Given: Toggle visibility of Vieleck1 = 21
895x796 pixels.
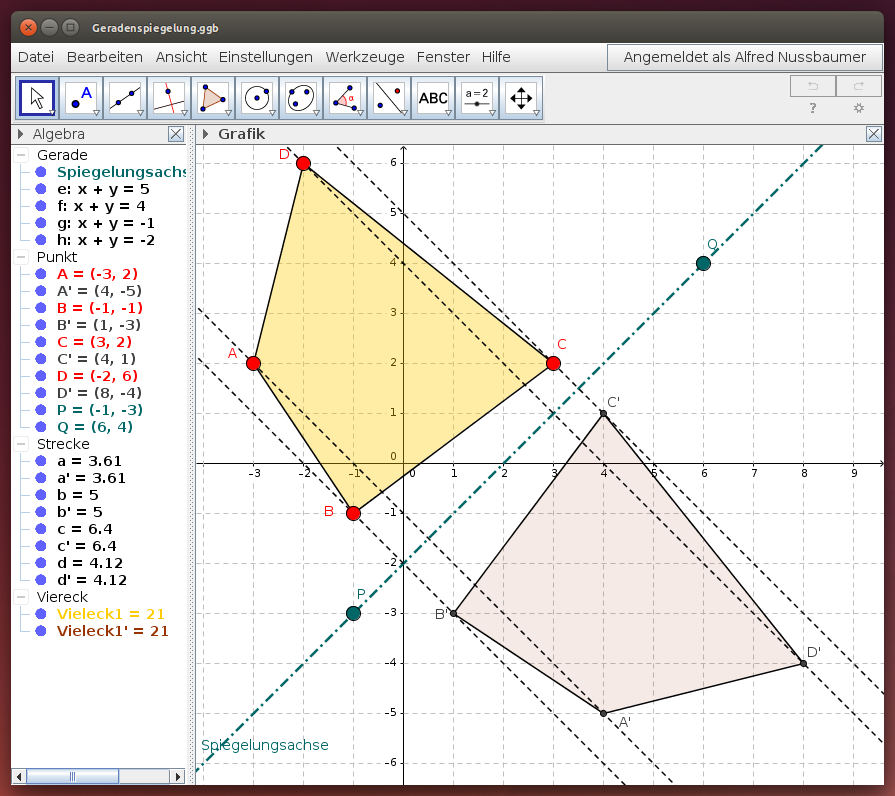Looking at the screenshot, I should (41, 614).
